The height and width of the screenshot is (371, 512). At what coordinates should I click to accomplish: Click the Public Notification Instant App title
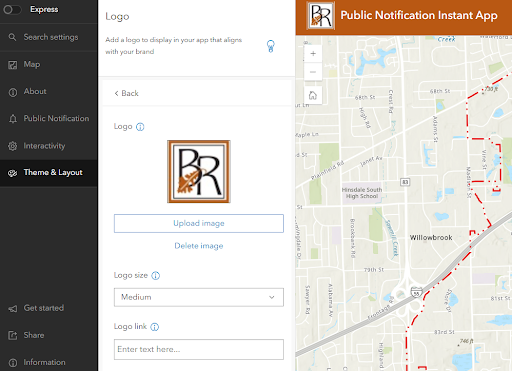point(419,15)
